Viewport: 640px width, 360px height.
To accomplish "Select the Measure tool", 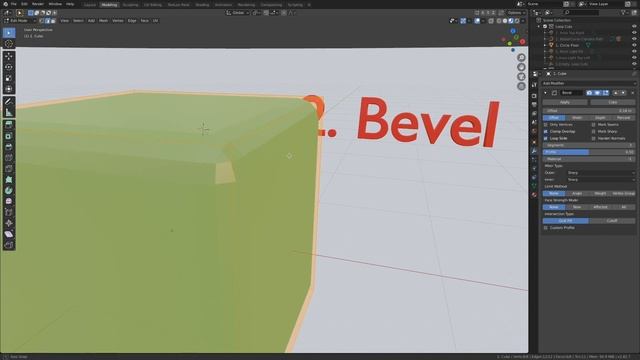I will (x=9, y=113).
